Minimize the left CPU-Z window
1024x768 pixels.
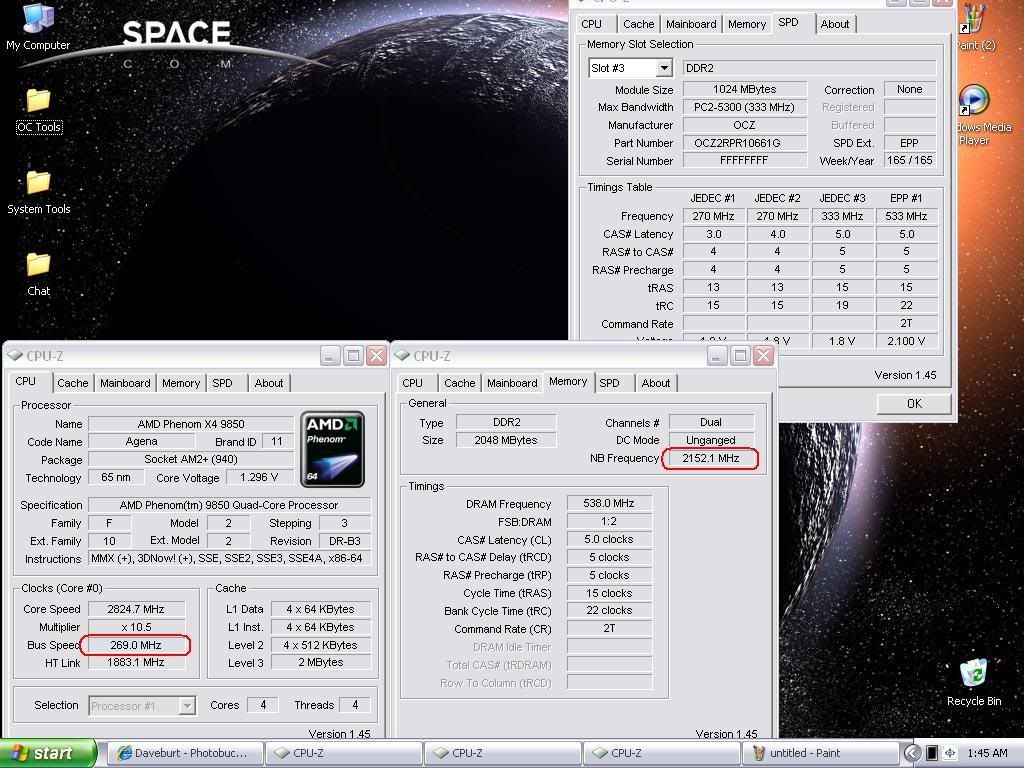click(x=330, y=356)
